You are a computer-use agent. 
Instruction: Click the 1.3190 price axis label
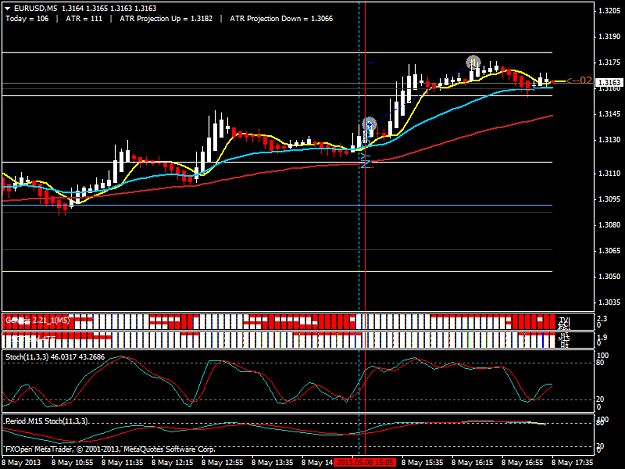pyautogui.click(x=609, y=37)
